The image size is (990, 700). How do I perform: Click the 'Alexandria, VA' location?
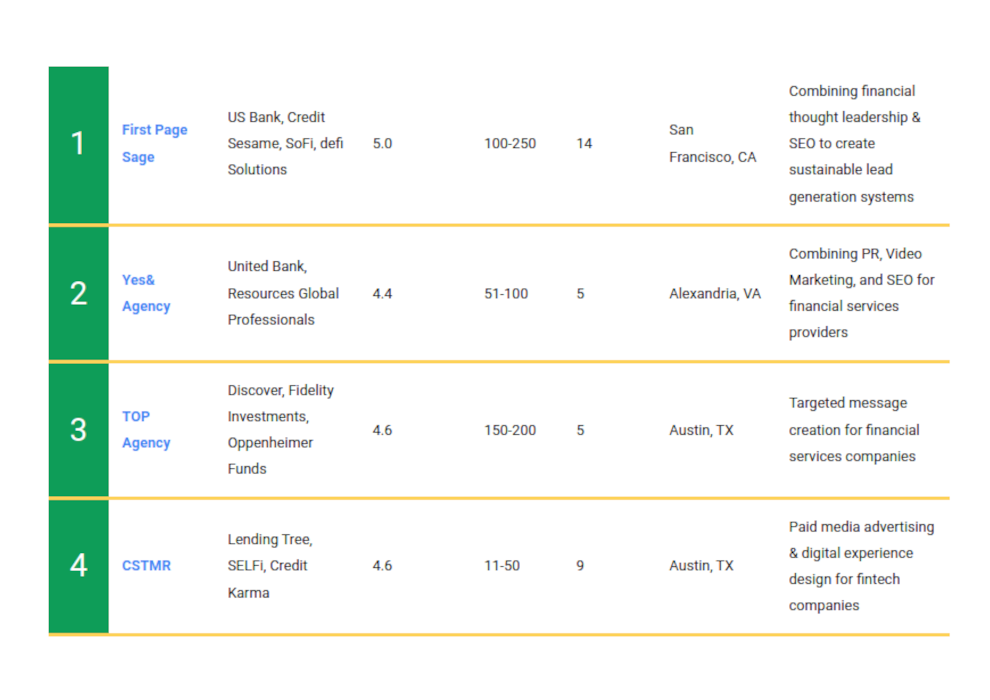pyautogui.click(x=715, y=294)
